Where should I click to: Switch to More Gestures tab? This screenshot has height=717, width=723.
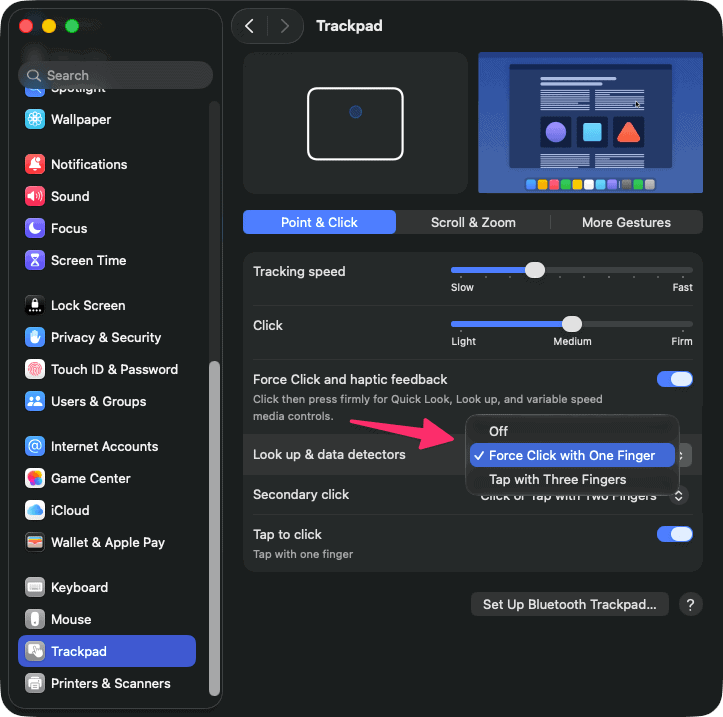[x=626, y=222]
